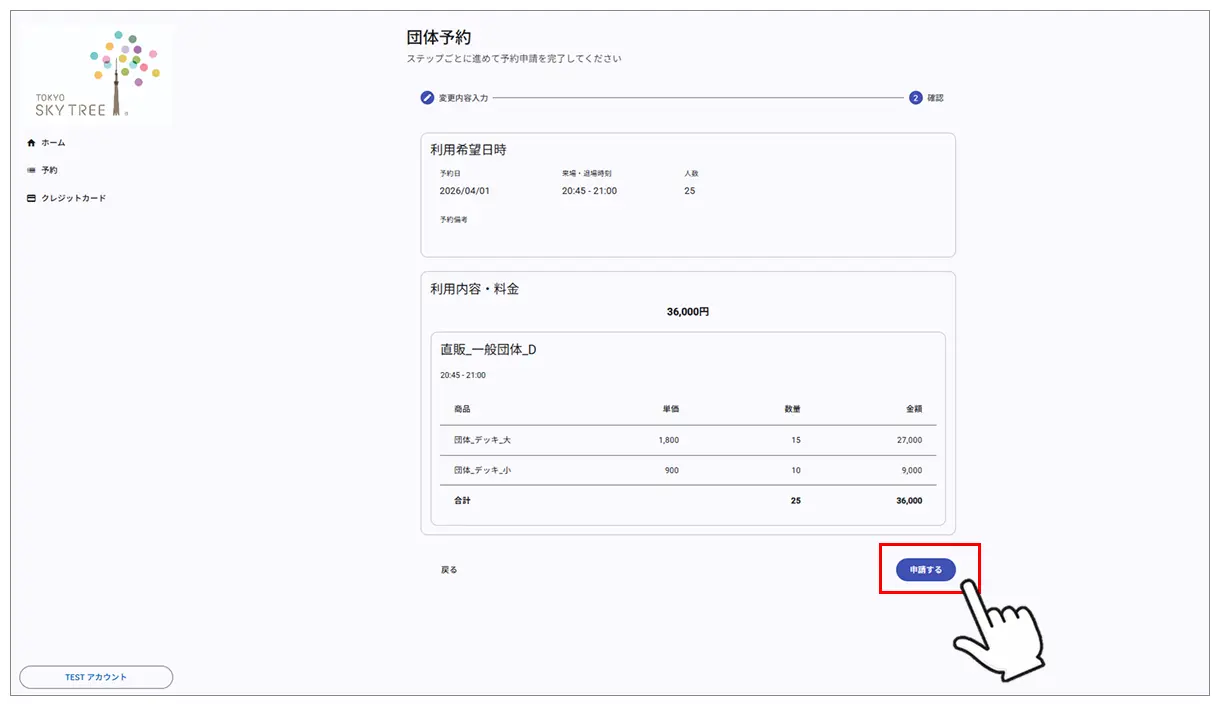1220x706 pixels.
Task: Click the 20:45 - 21:00 time under 来場・退場時刻
Action: (589, 191)
